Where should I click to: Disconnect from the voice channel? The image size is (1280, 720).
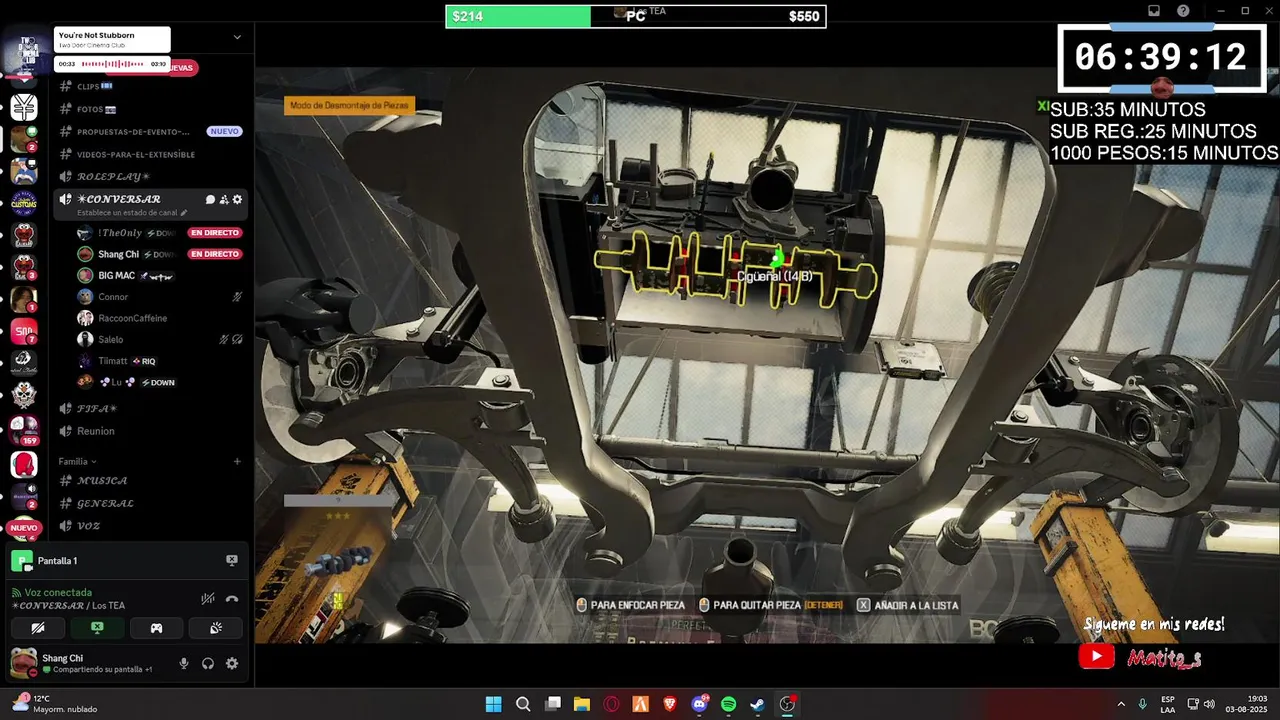[x=232, y=599]
